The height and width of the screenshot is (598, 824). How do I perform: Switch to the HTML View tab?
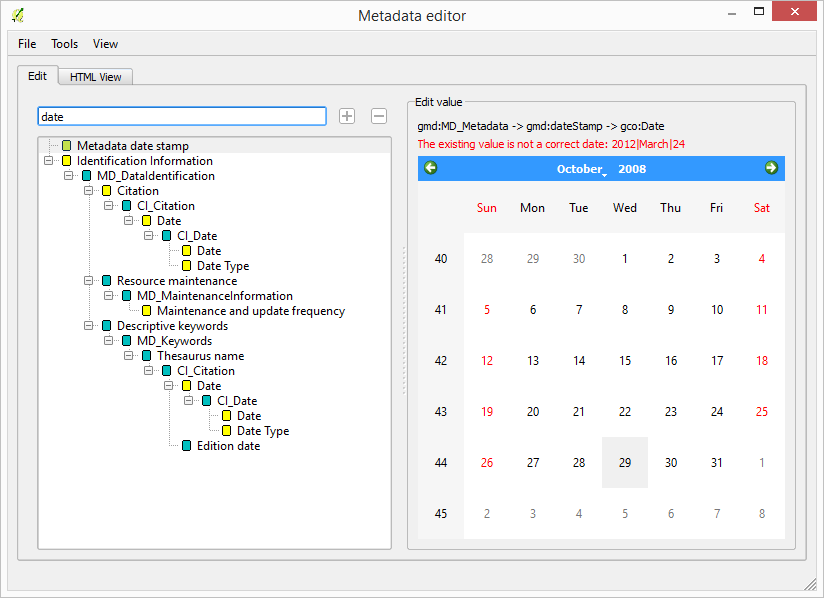click(x=94, y=76)
